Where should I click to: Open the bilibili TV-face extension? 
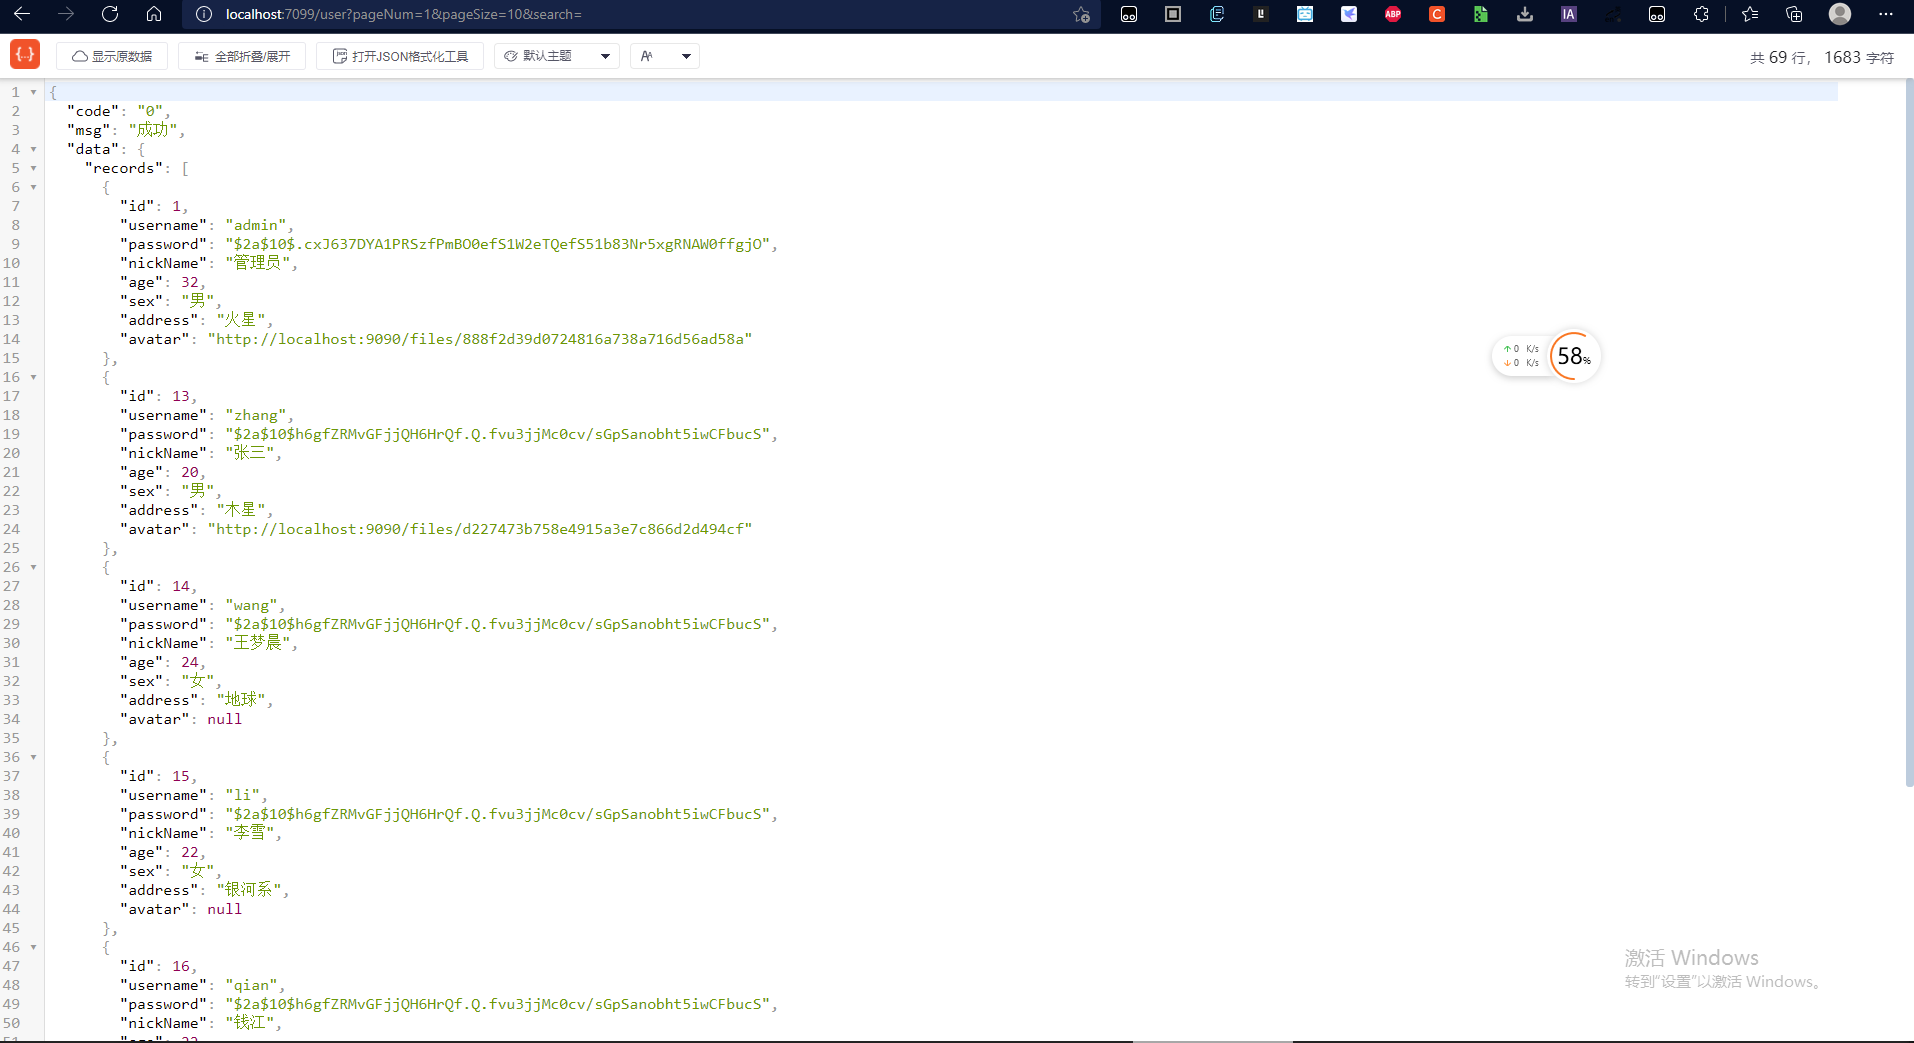coord(1305,14)
